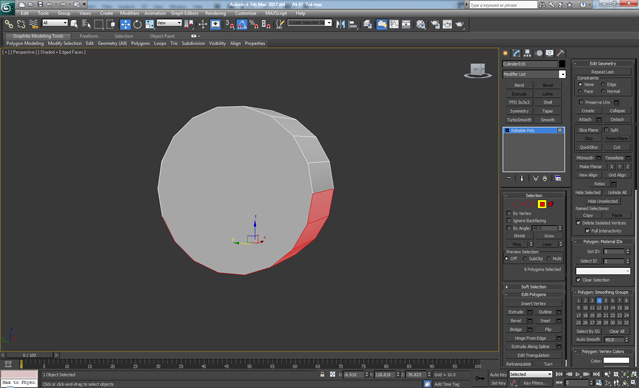The image size is (639, 388).
Task: Open the Motion command panel tab
Action: (539, 53)
